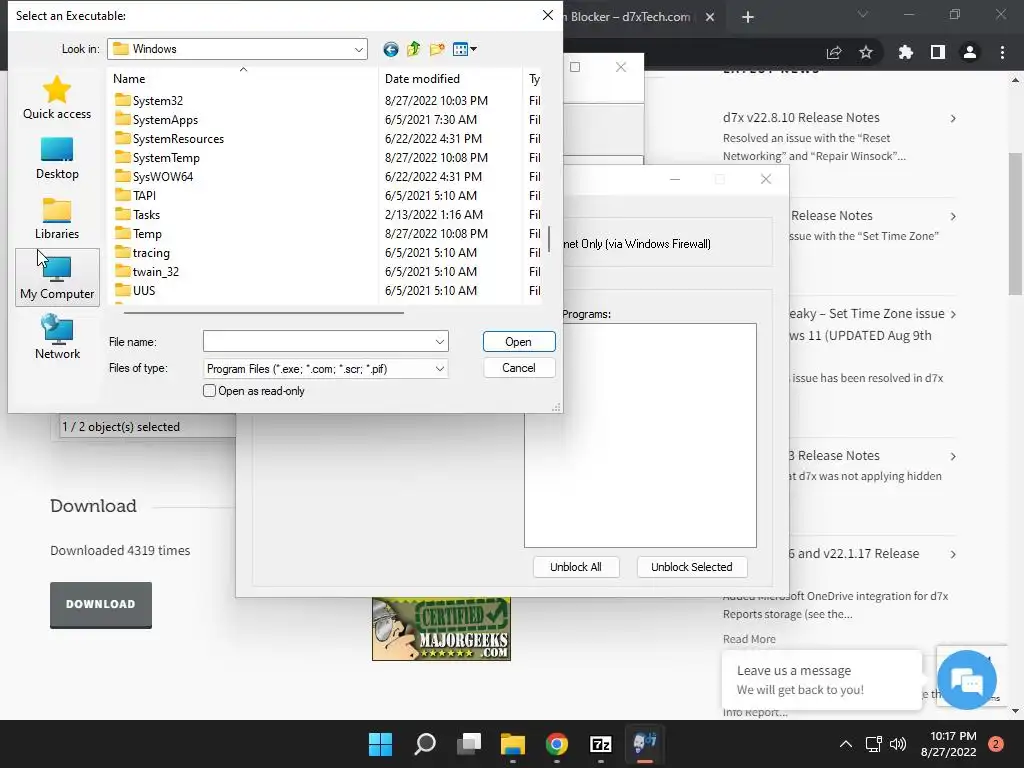This screenshot has width=1024, height=768.
Task: Click Read More link on webpage
Action: click(749, 639)
